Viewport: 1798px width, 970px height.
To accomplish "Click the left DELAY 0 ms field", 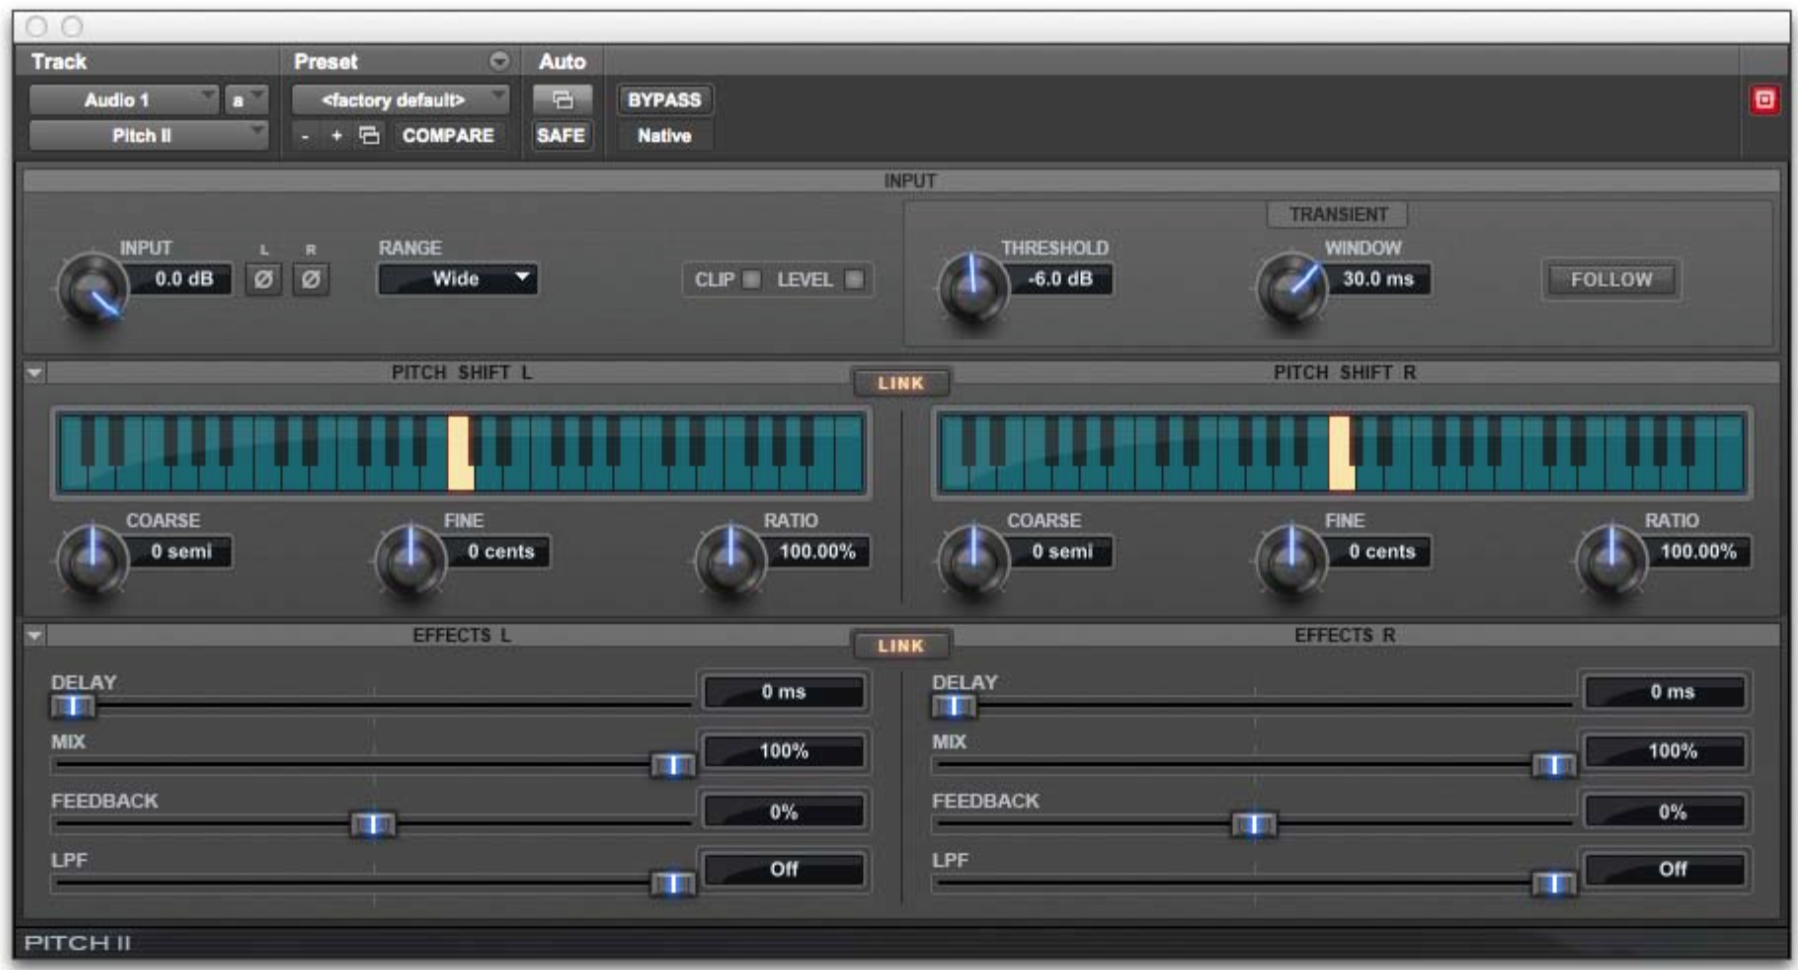I will coord(784,692).
